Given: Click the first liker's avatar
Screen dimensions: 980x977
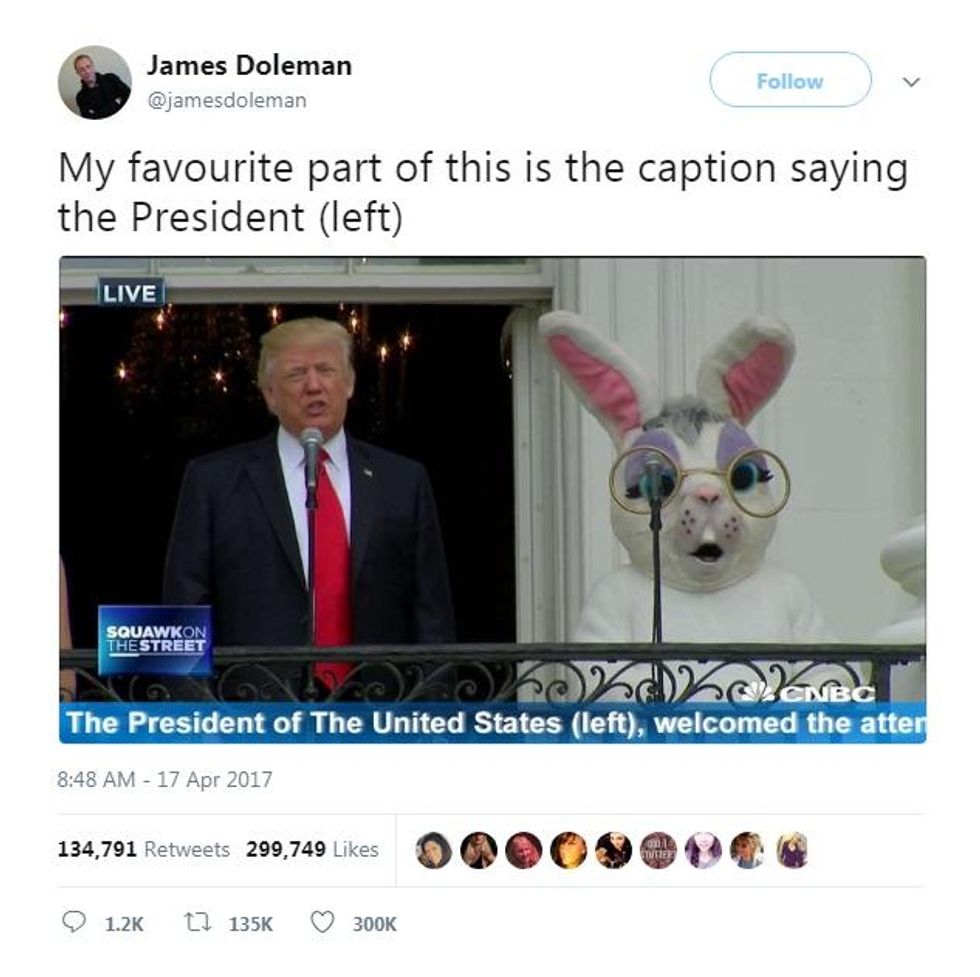Looking at the screenshot, I should 434,850.
